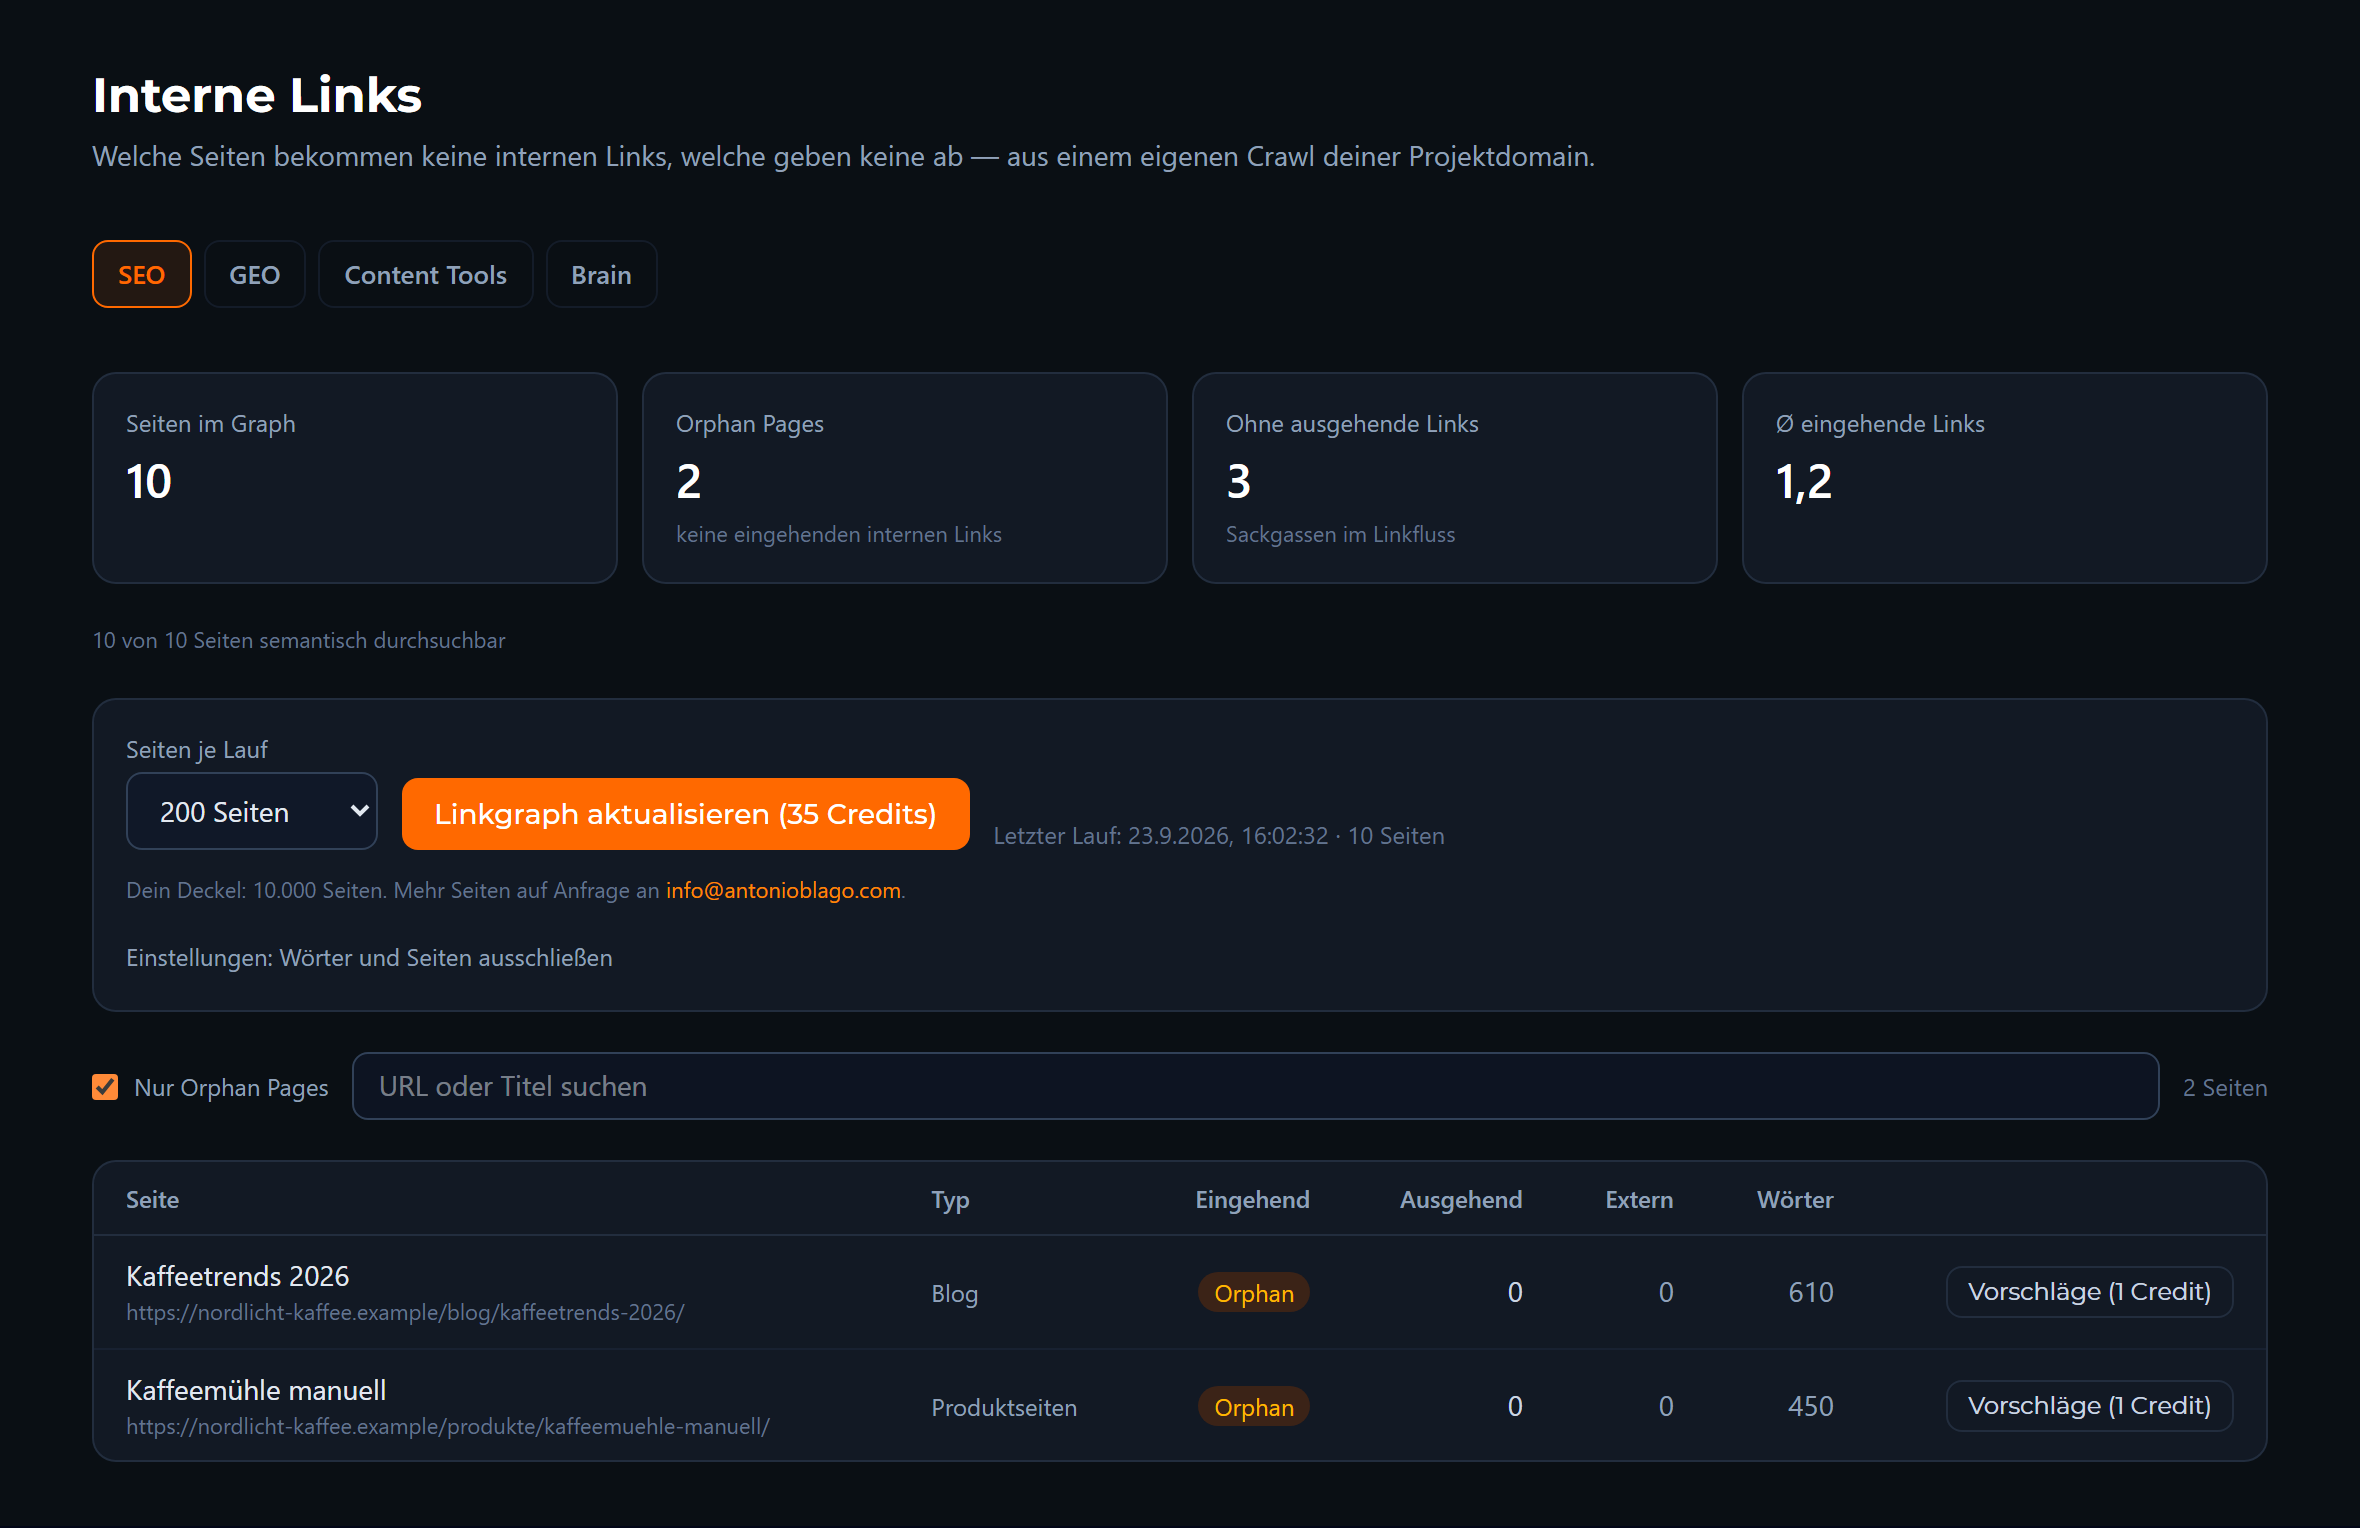Click the Kaffeemühle manuell page title
The width and height of the screenshot is (2360, 1528).
pos(256,1390)
